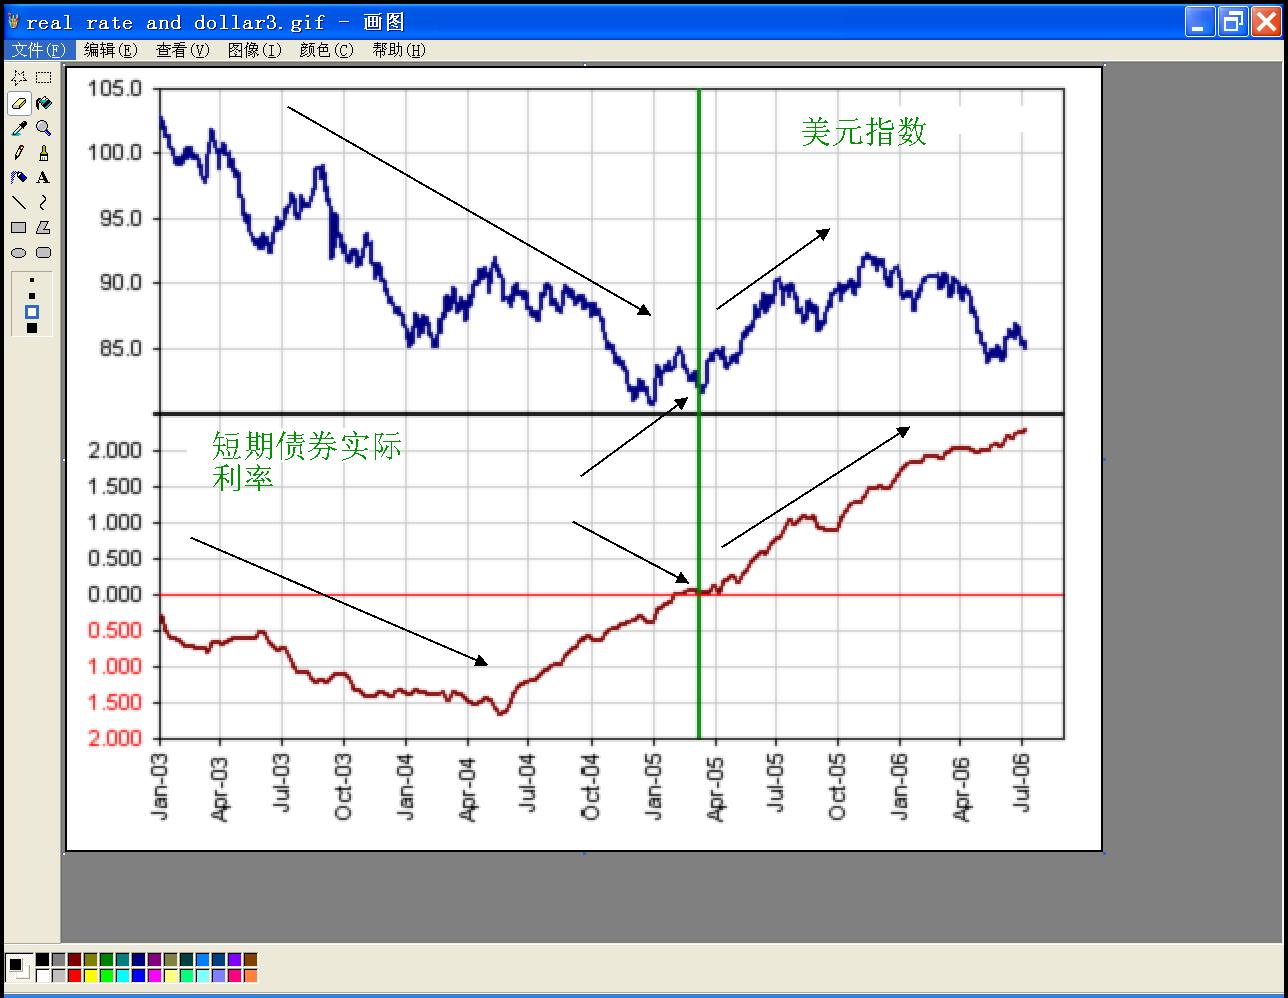Open the 帮助(H) menu
Screen dimensions: 1288x998
[x=399, y=50]
